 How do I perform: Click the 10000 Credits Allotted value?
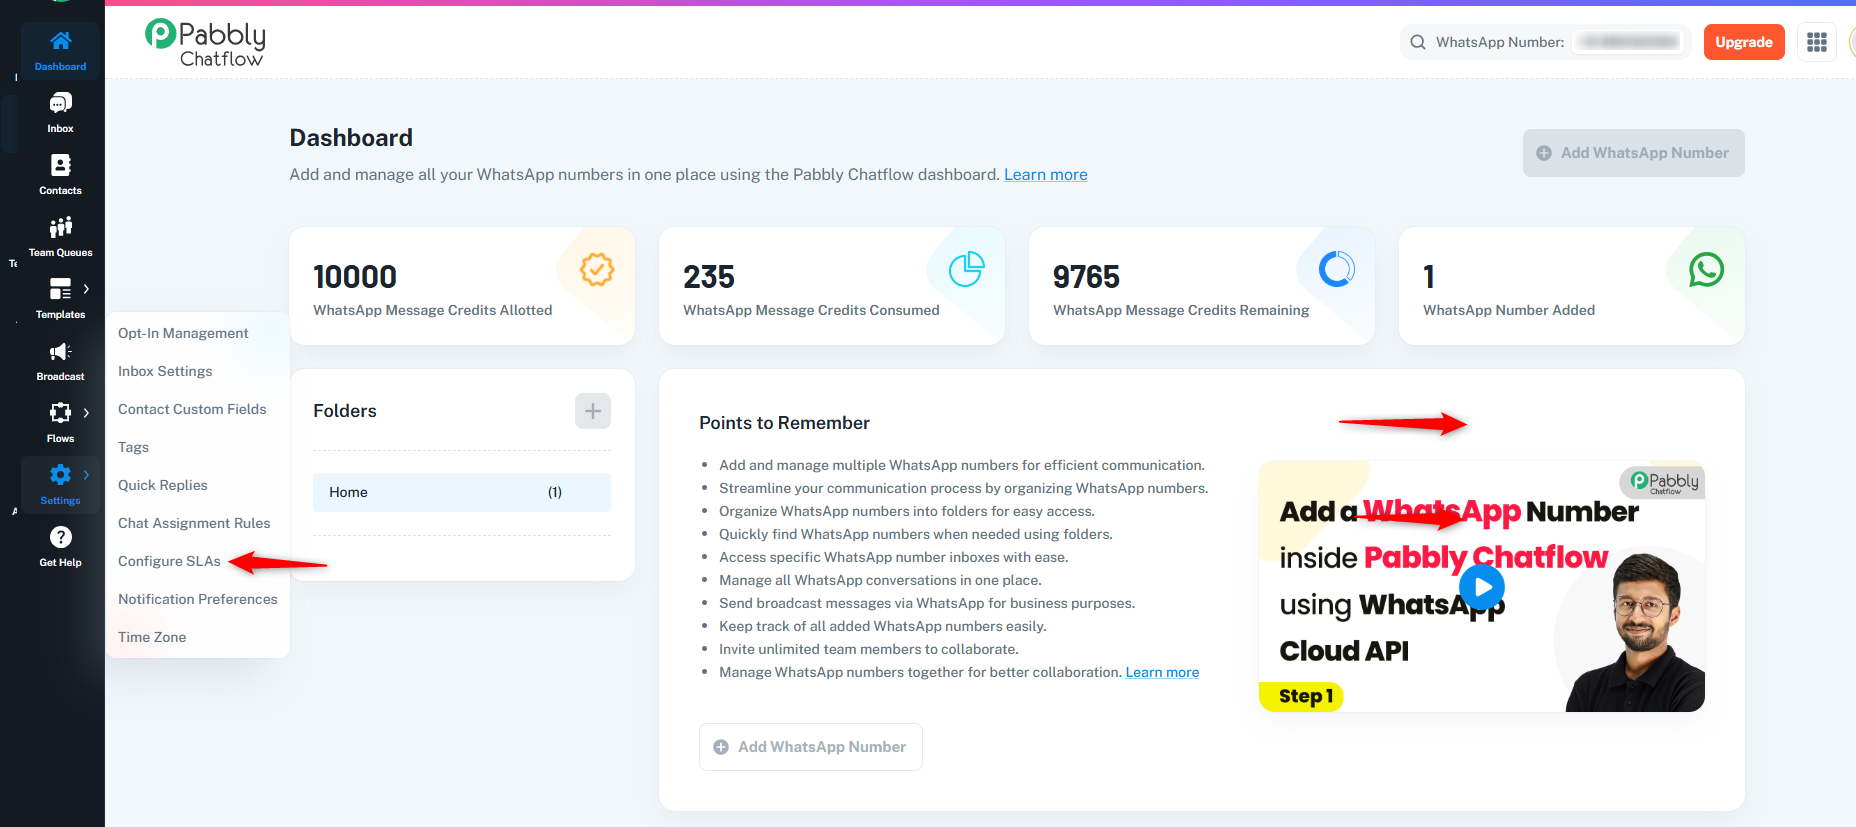[355, 276]
